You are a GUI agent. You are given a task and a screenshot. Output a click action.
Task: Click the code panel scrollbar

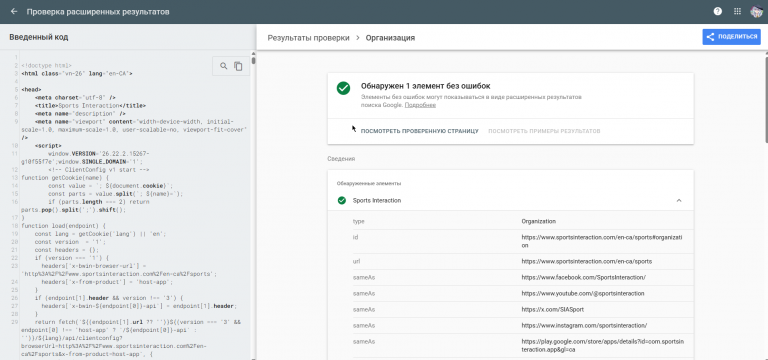click(x=253, y=61)
